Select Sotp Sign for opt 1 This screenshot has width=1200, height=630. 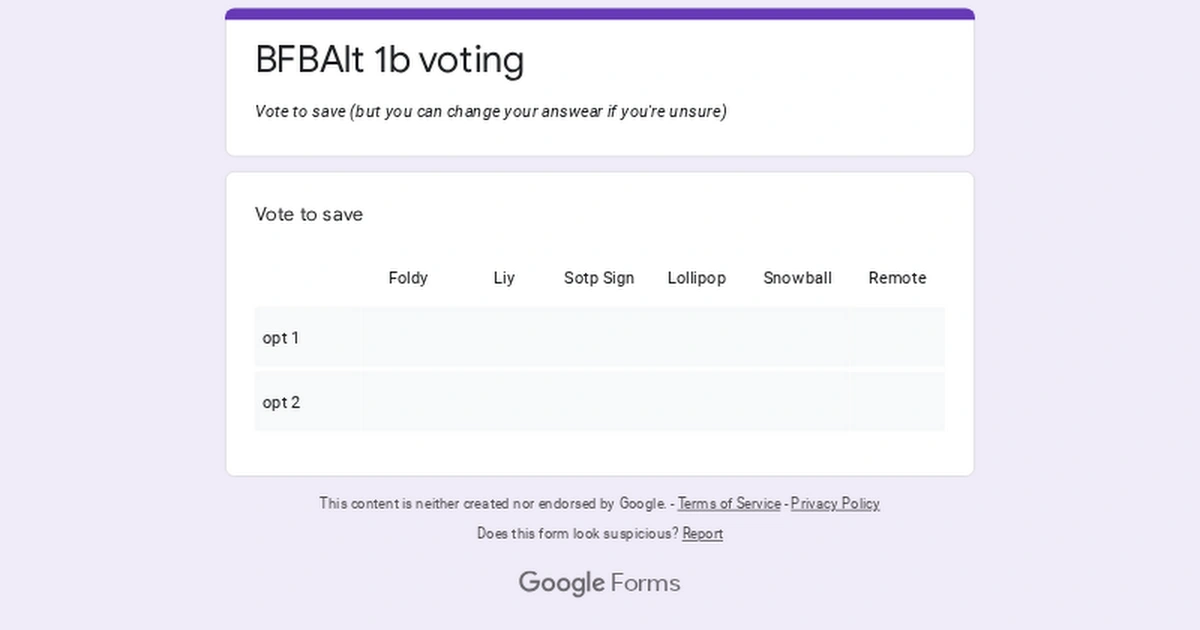pos(599,338)
